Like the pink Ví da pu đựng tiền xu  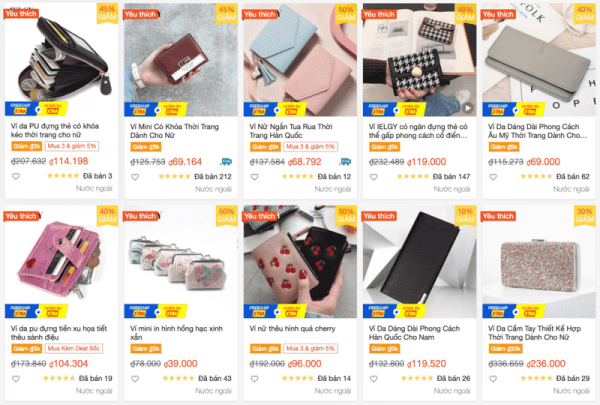click(x=16, y=379)
